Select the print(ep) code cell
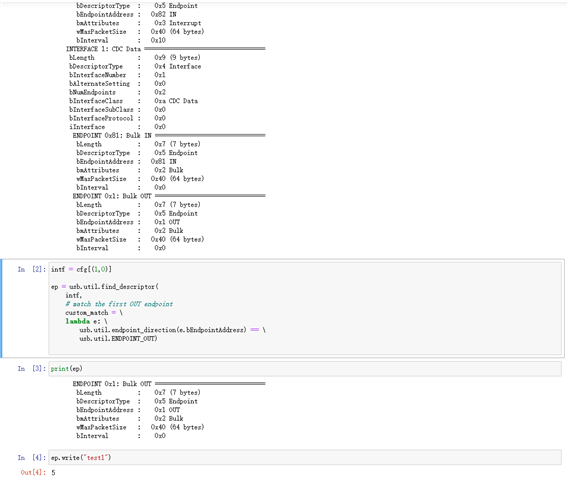 pyautogui.click(x=305, y=369)
